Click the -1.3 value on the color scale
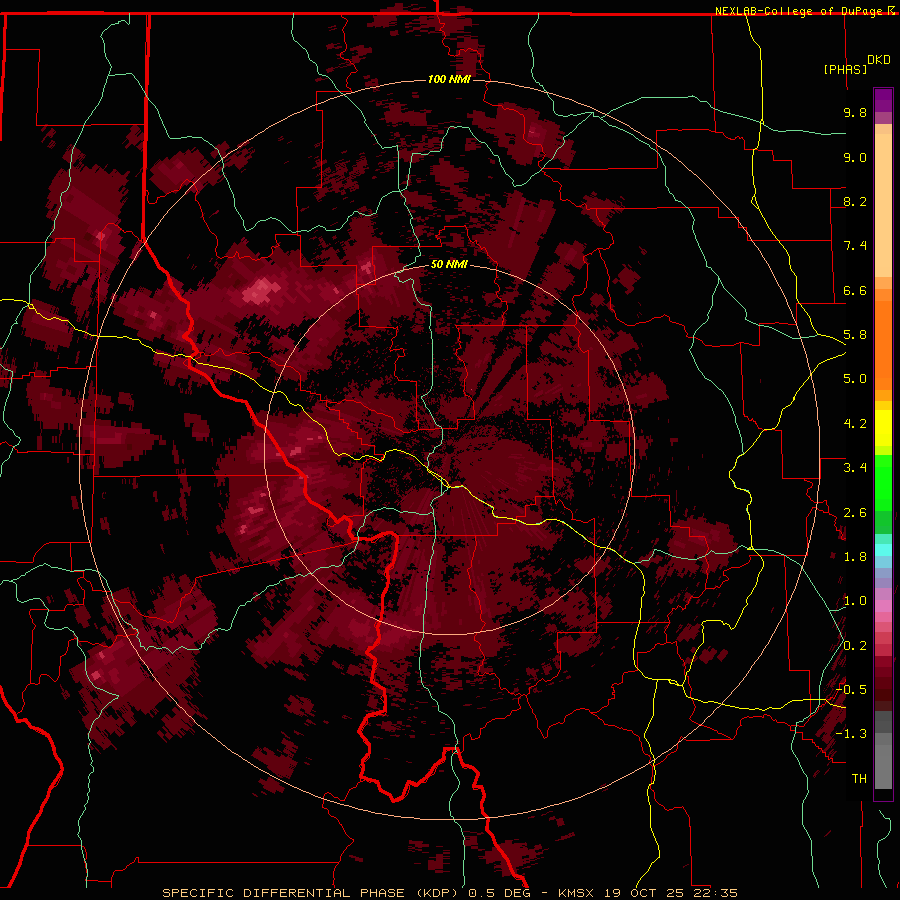This screenshot has width=900, height=900. pos(851,734)
